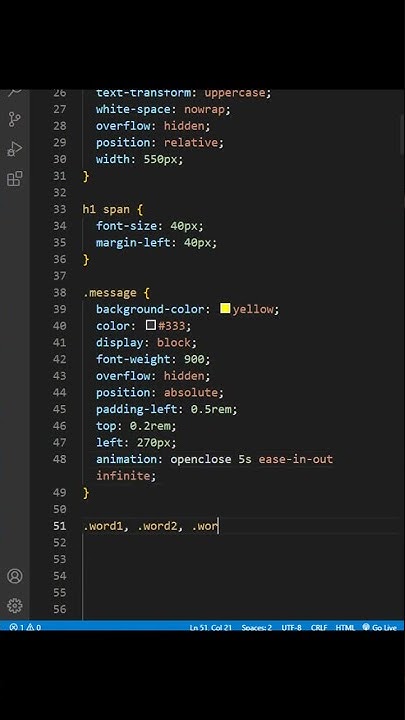Click 'position: absolute;' line
405x720 pixels.
point(160,393)
